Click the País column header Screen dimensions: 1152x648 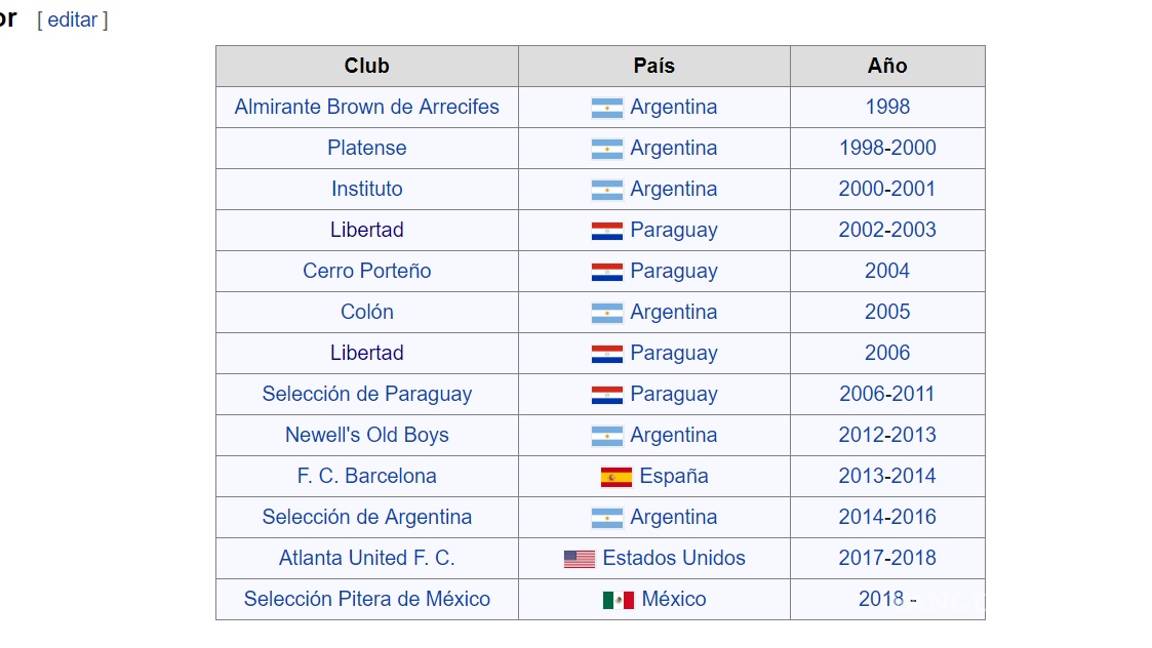(x=653, y=65)
